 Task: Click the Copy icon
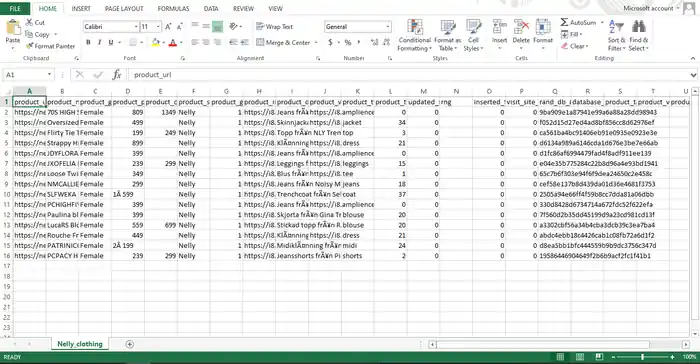click(29, 34)
